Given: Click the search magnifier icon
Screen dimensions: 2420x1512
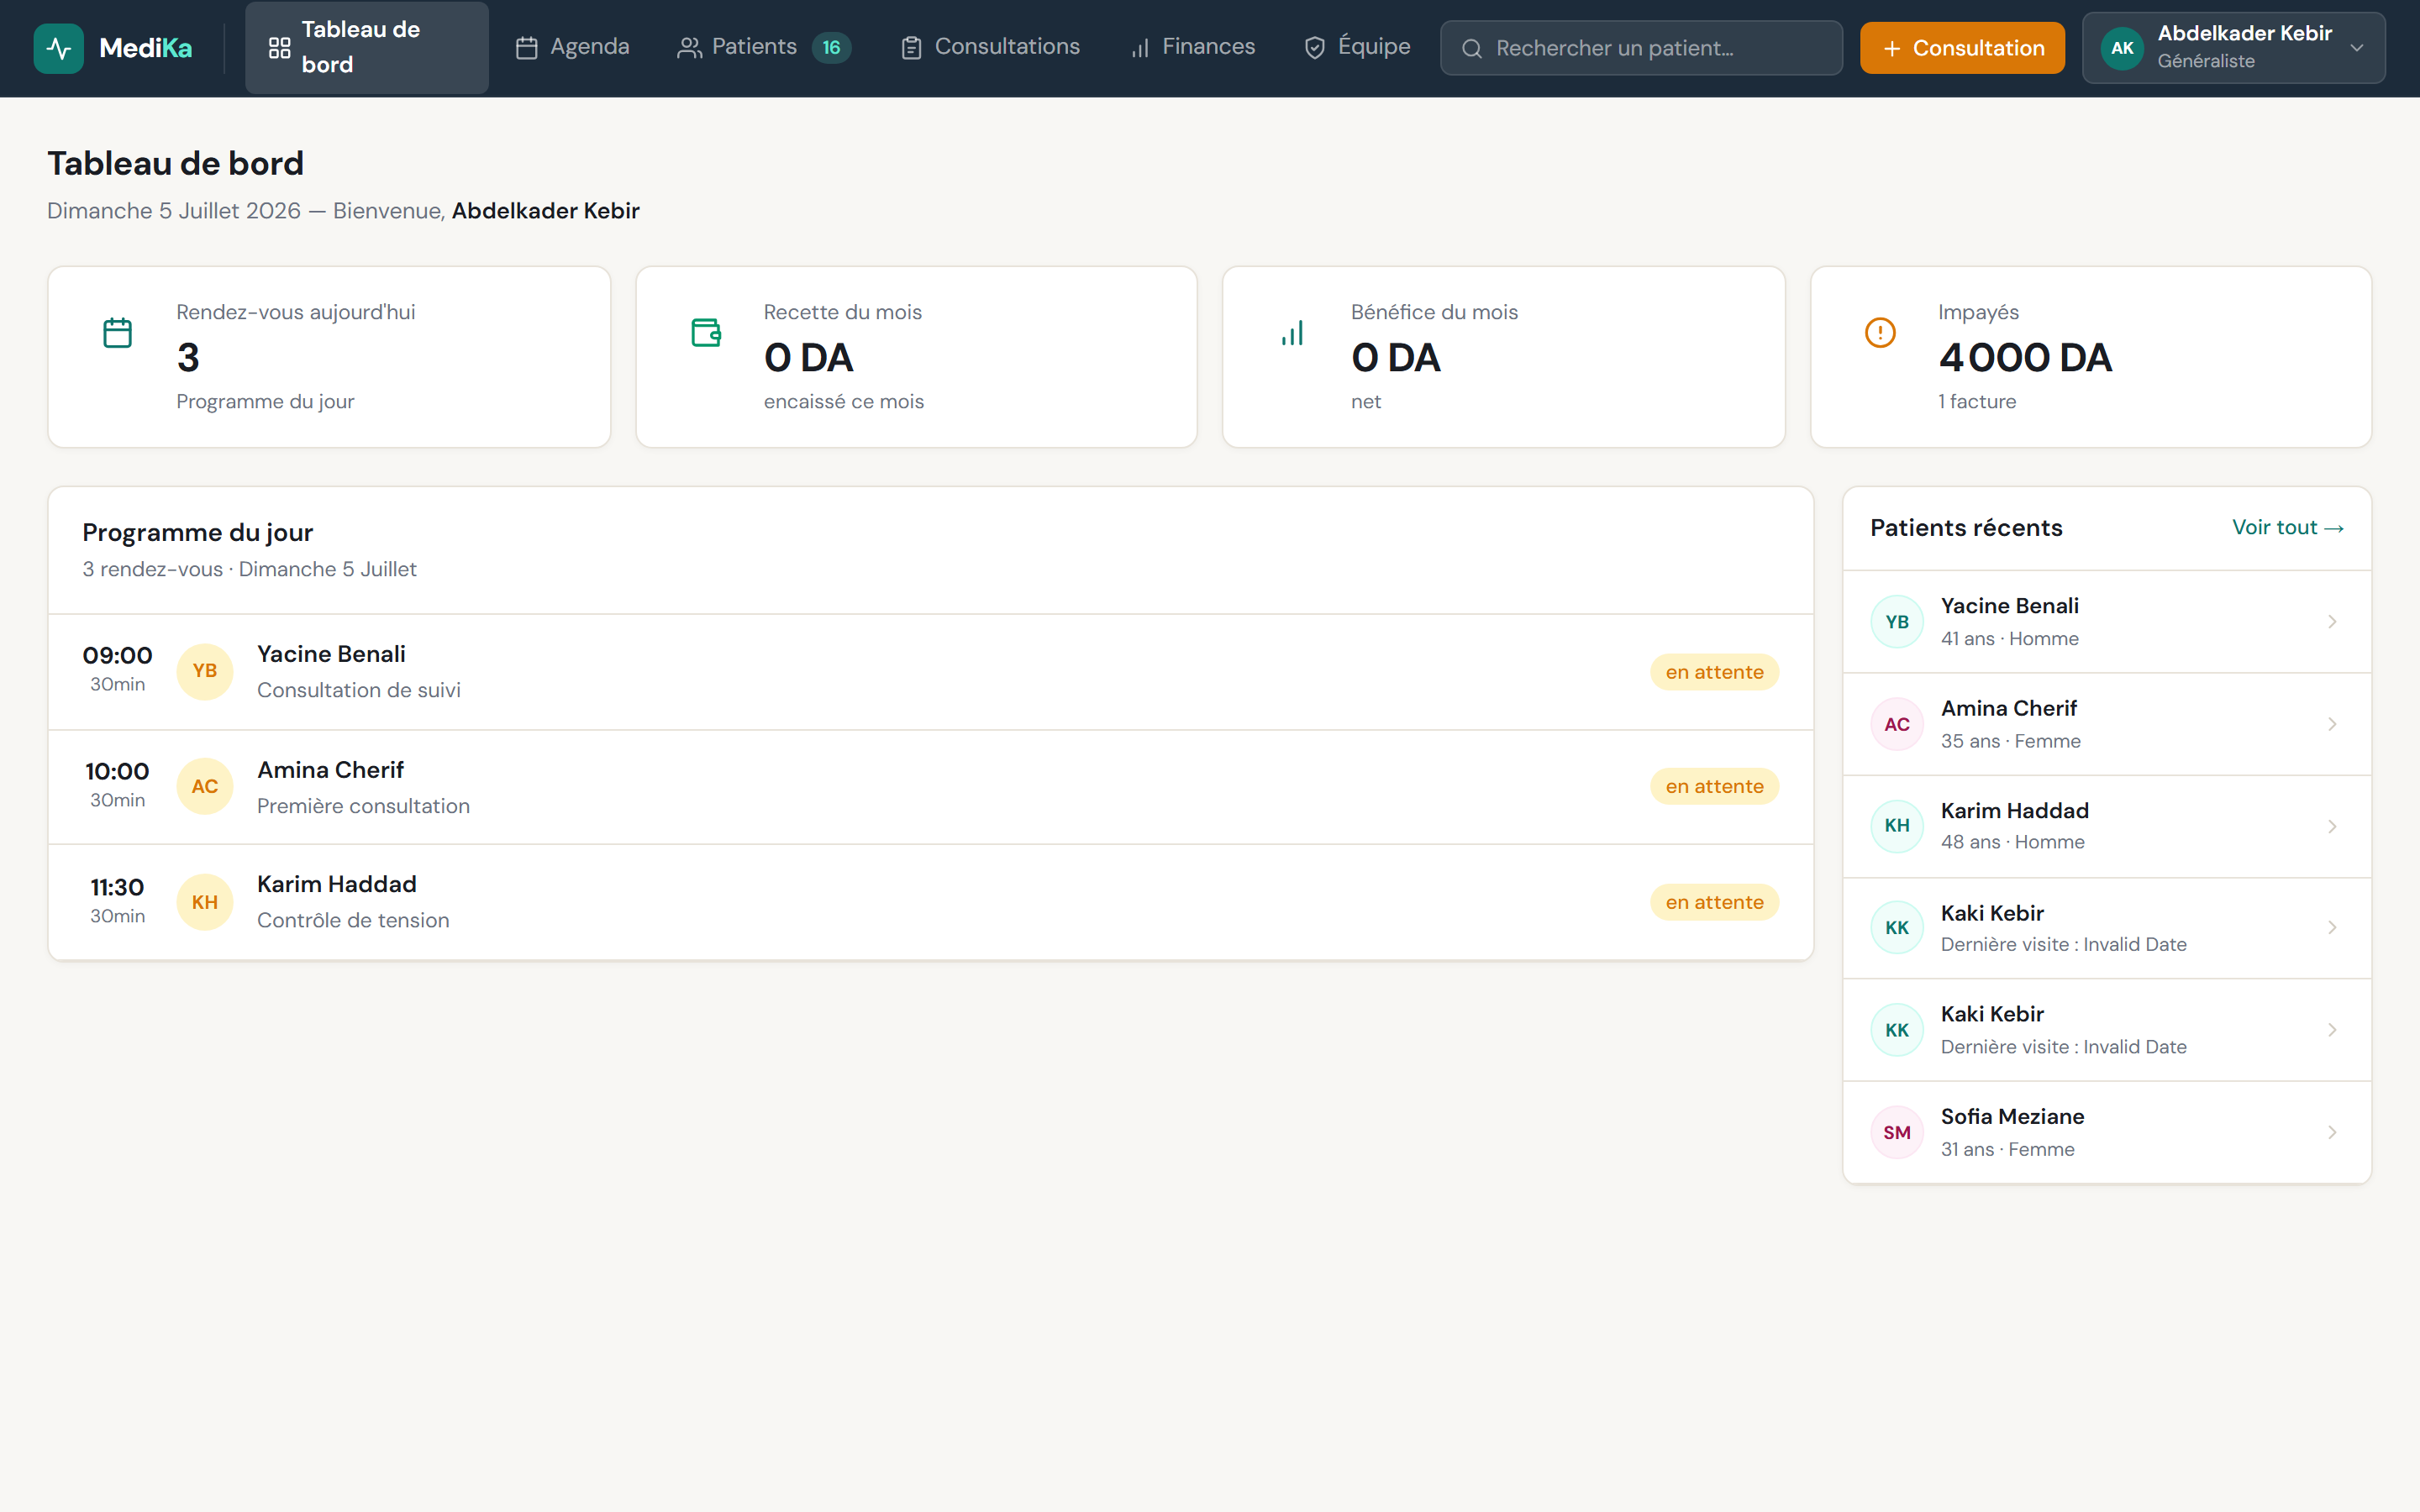Looking at the screenshot, I should click(1471, 48).
